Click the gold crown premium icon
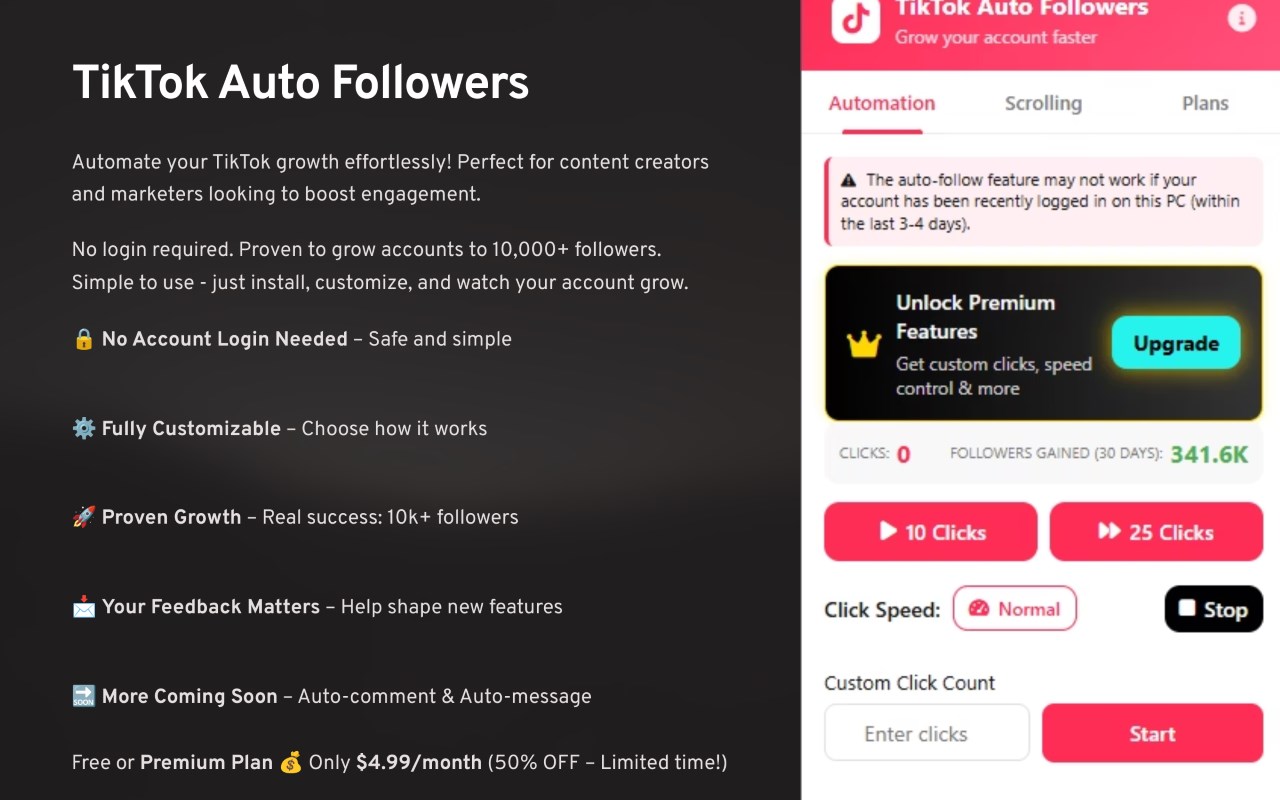1280x800 pixels. [864, 345]
